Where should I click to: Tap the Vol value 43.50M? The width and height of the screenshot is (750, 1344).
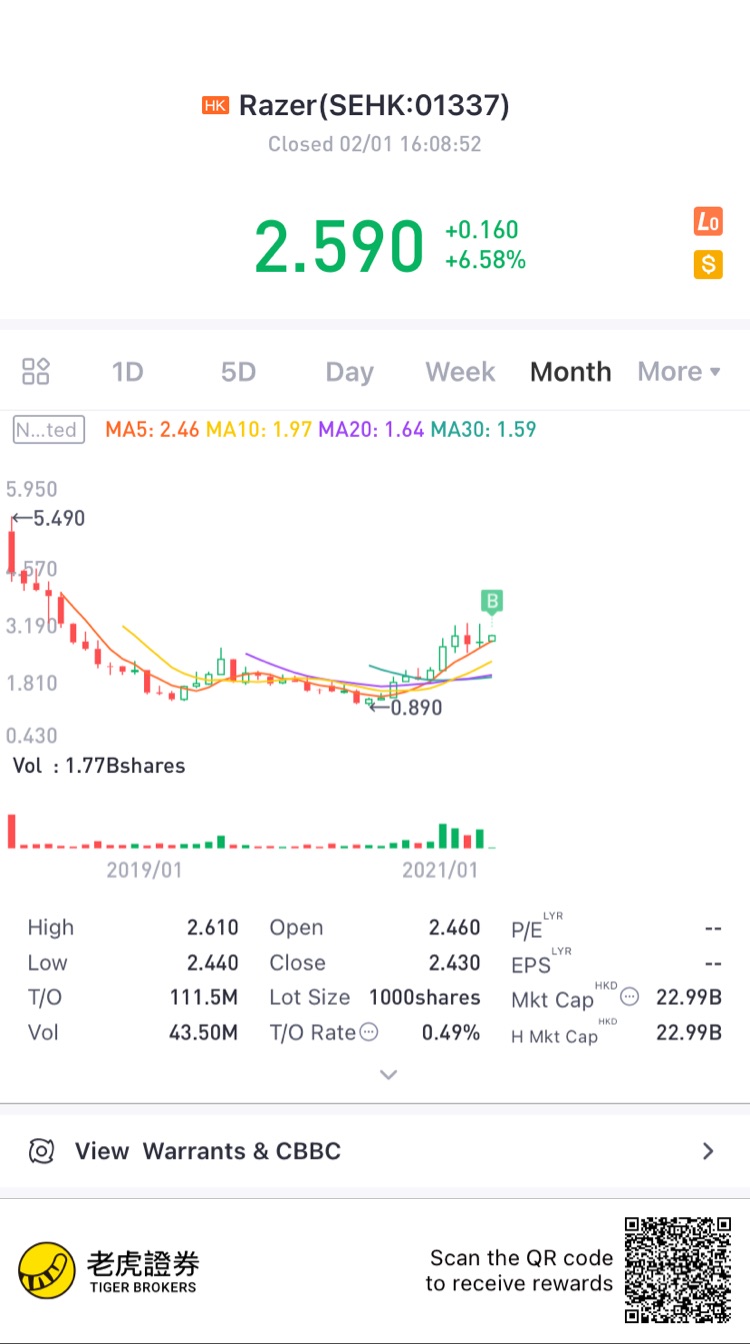click(204, 1032)
